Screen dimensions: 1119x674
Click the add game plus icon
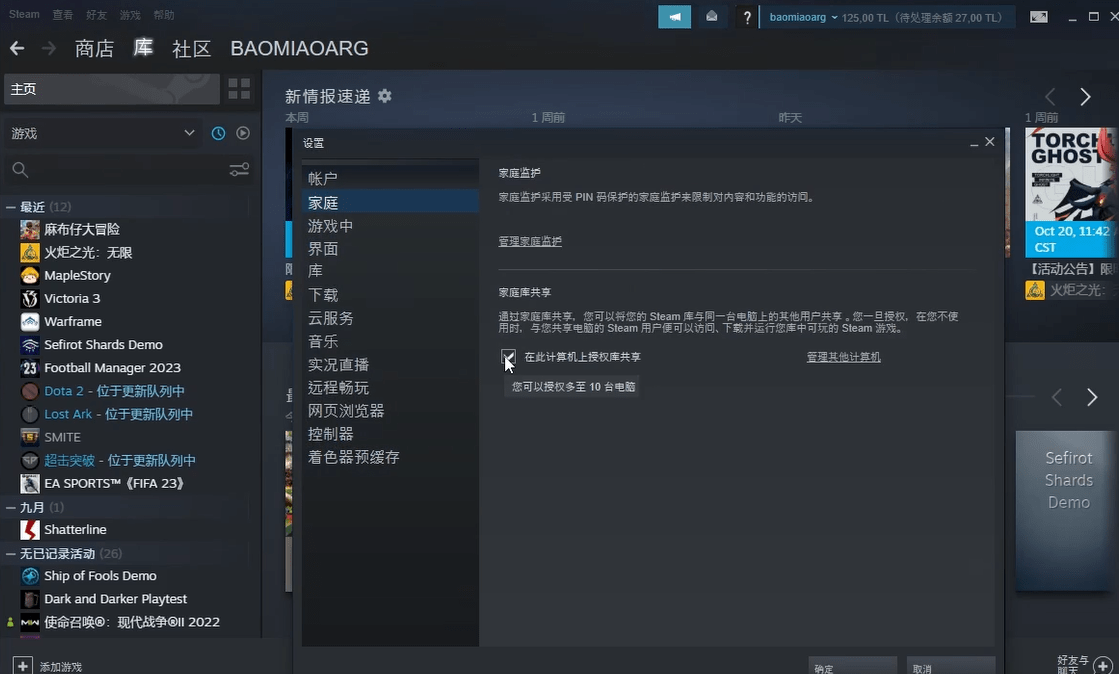[23, 665]
